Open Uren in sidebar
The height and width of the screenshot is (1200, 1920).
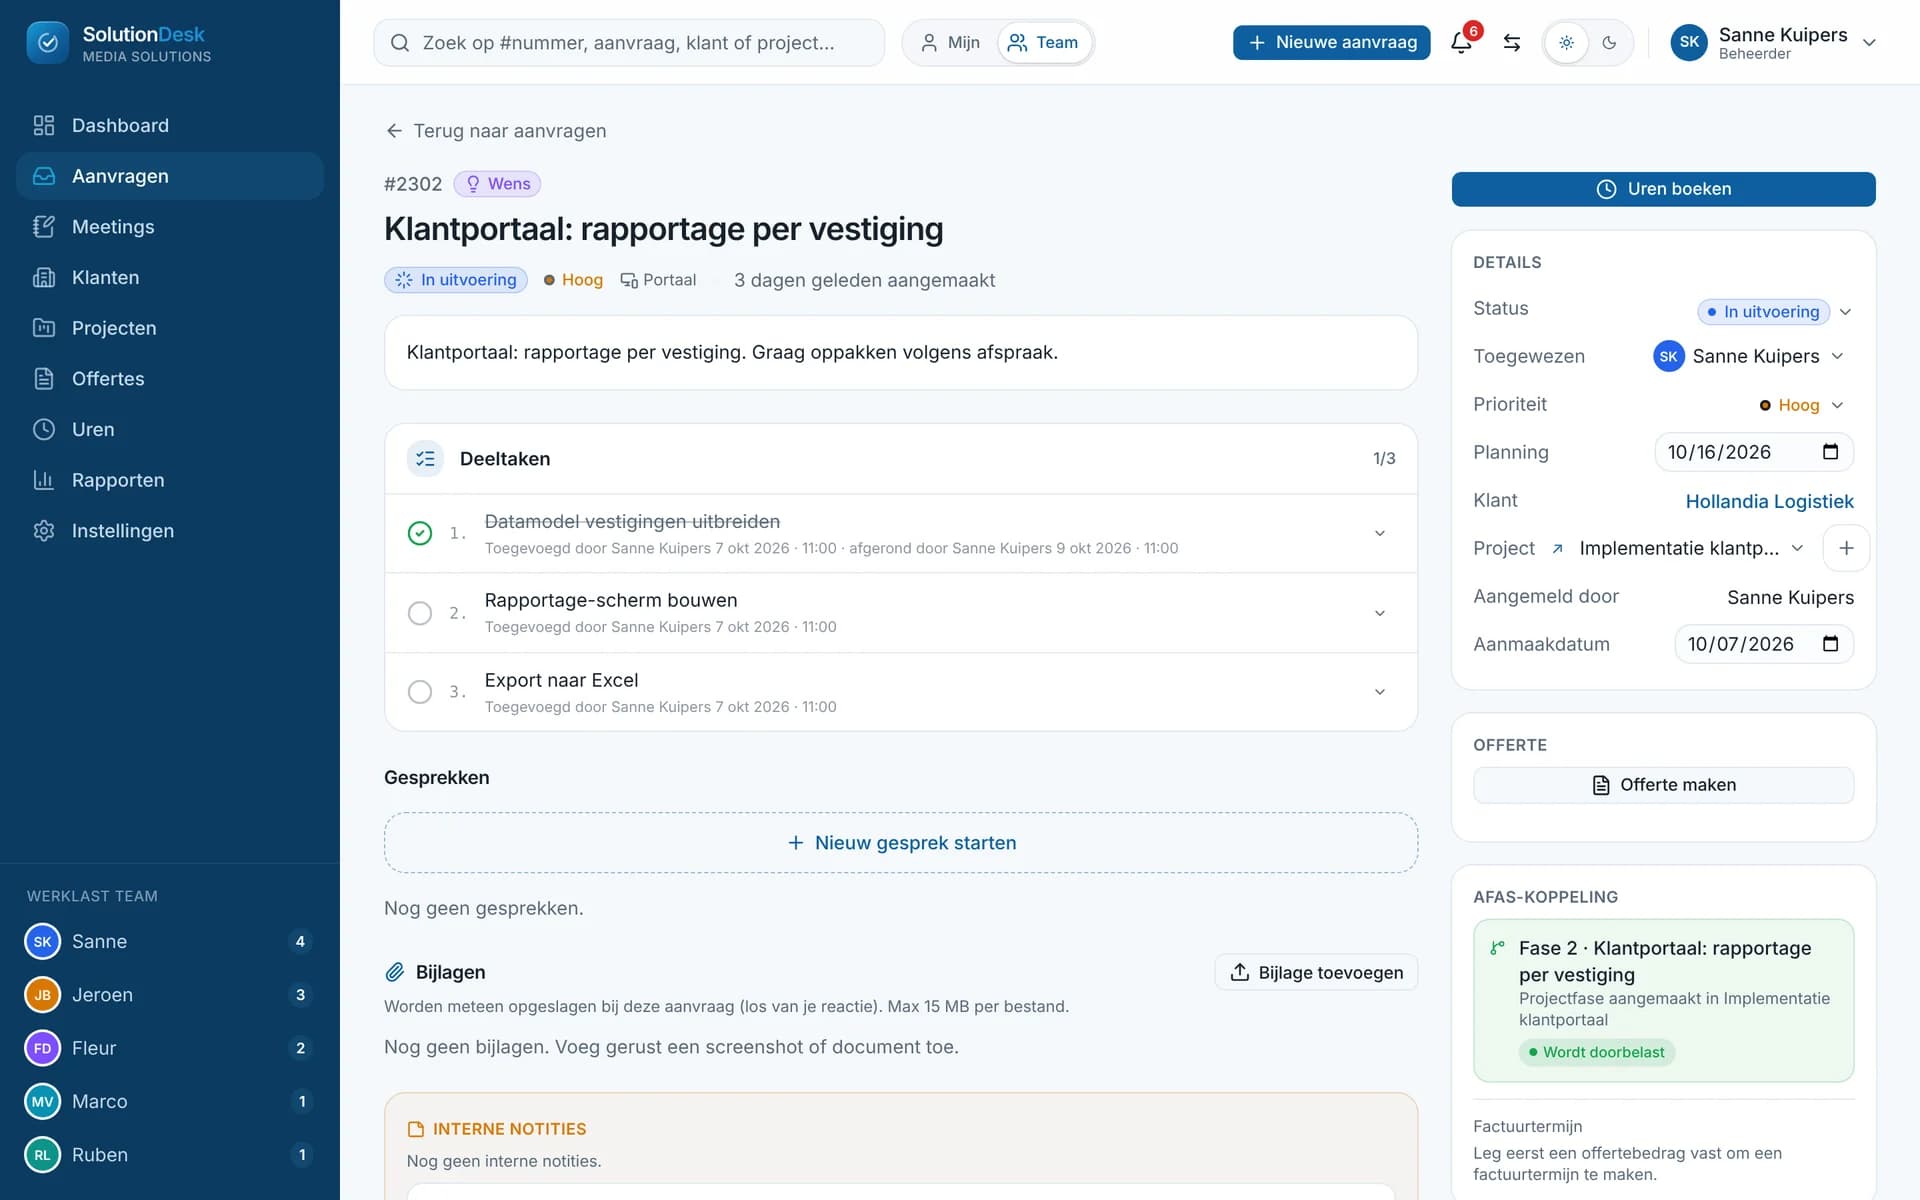[170, 429]
